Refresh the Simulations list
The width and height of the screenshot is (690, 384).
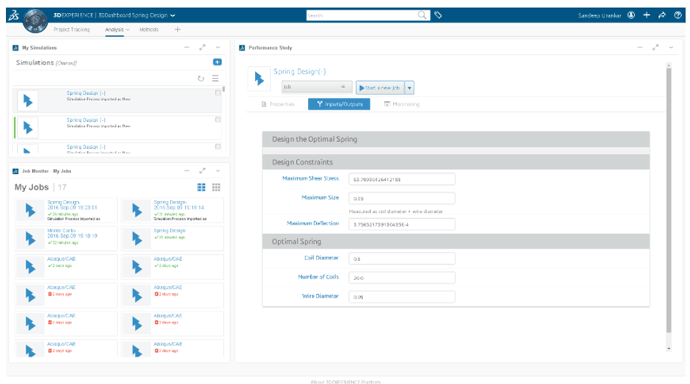[201, 78]
